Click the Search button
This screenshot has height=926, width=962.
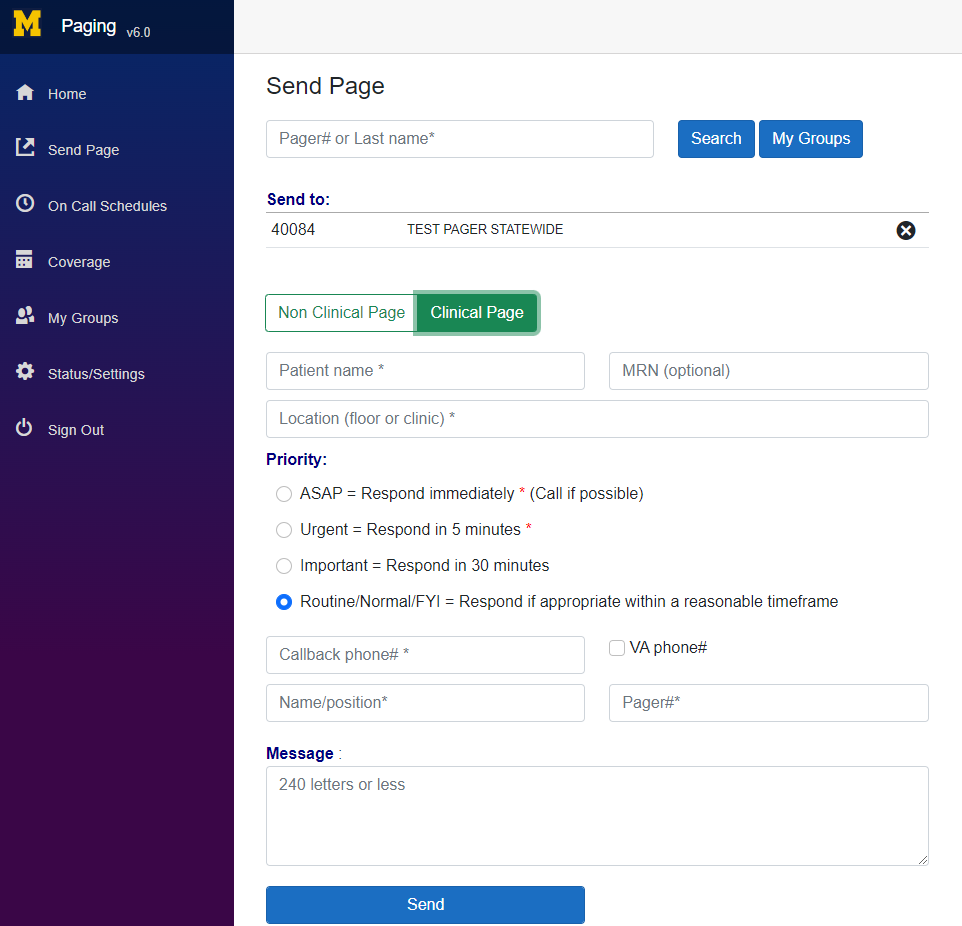(716, 138)
